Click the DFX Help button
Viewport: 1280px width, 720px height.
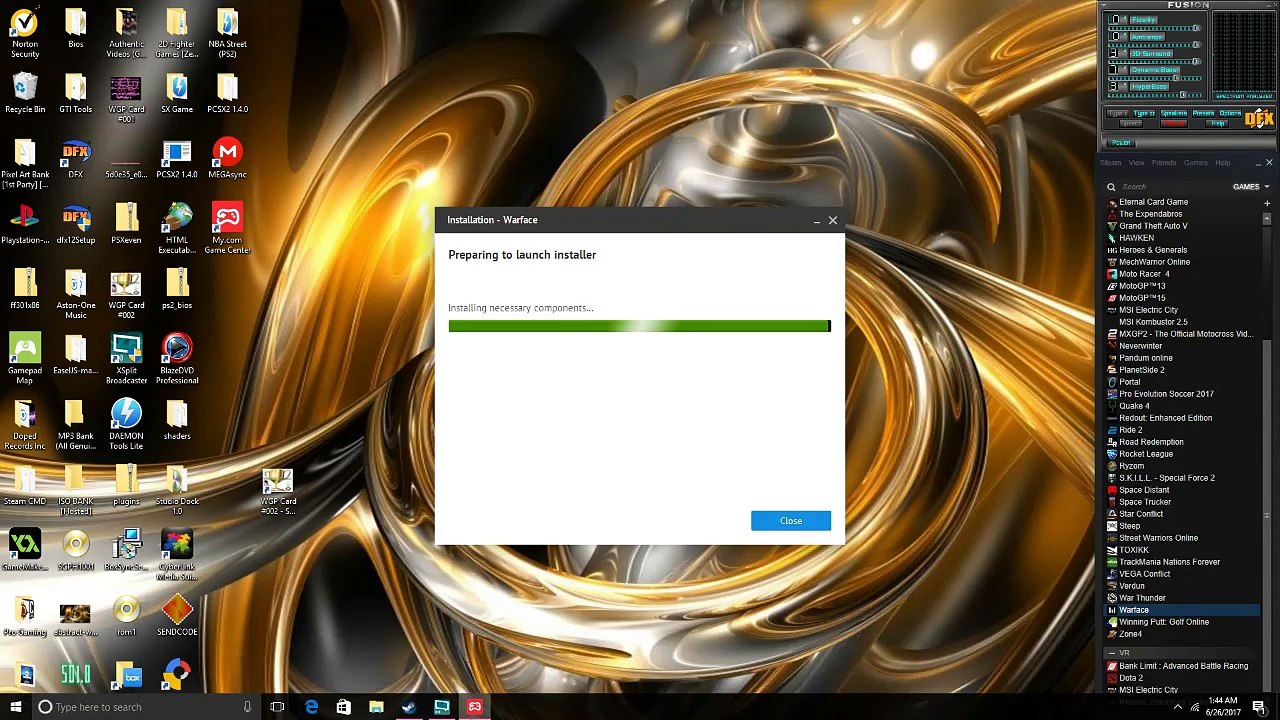[x=1218, y=123]
